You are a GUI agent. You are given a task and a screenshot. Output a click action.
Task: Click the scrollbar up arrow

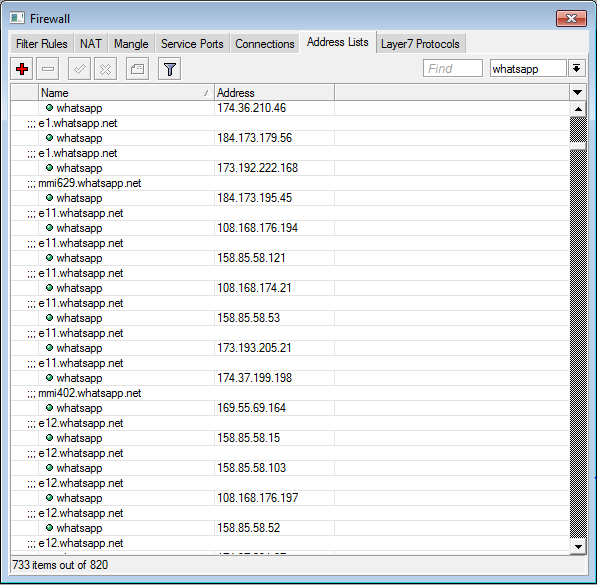pyautogui.click(x=578, y=109)
